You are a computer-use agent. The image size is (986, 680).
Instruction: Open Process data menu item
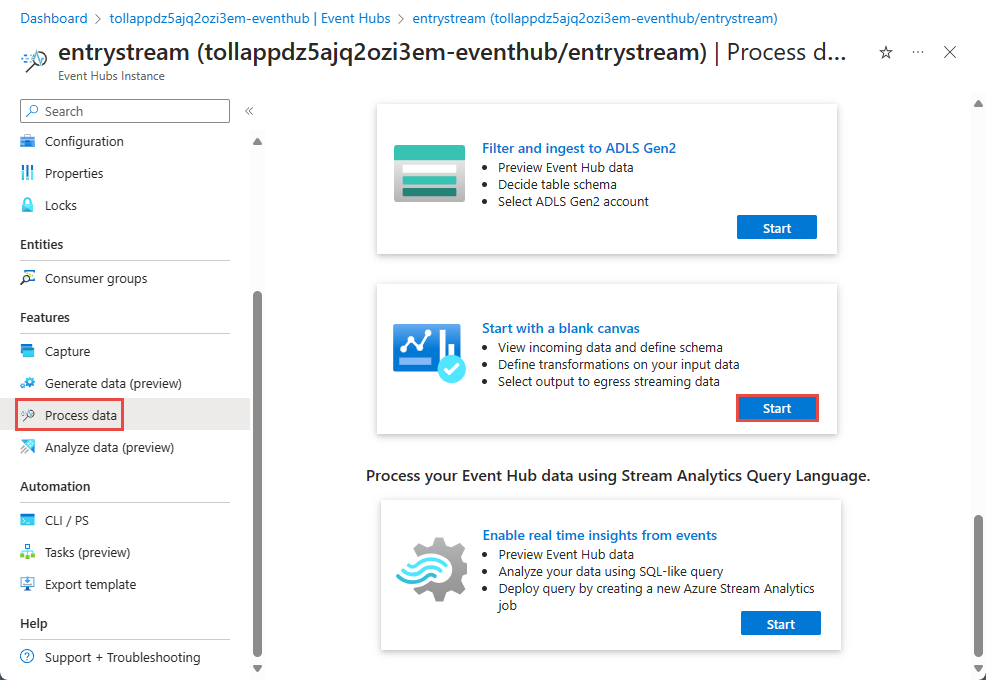[81, 415]
